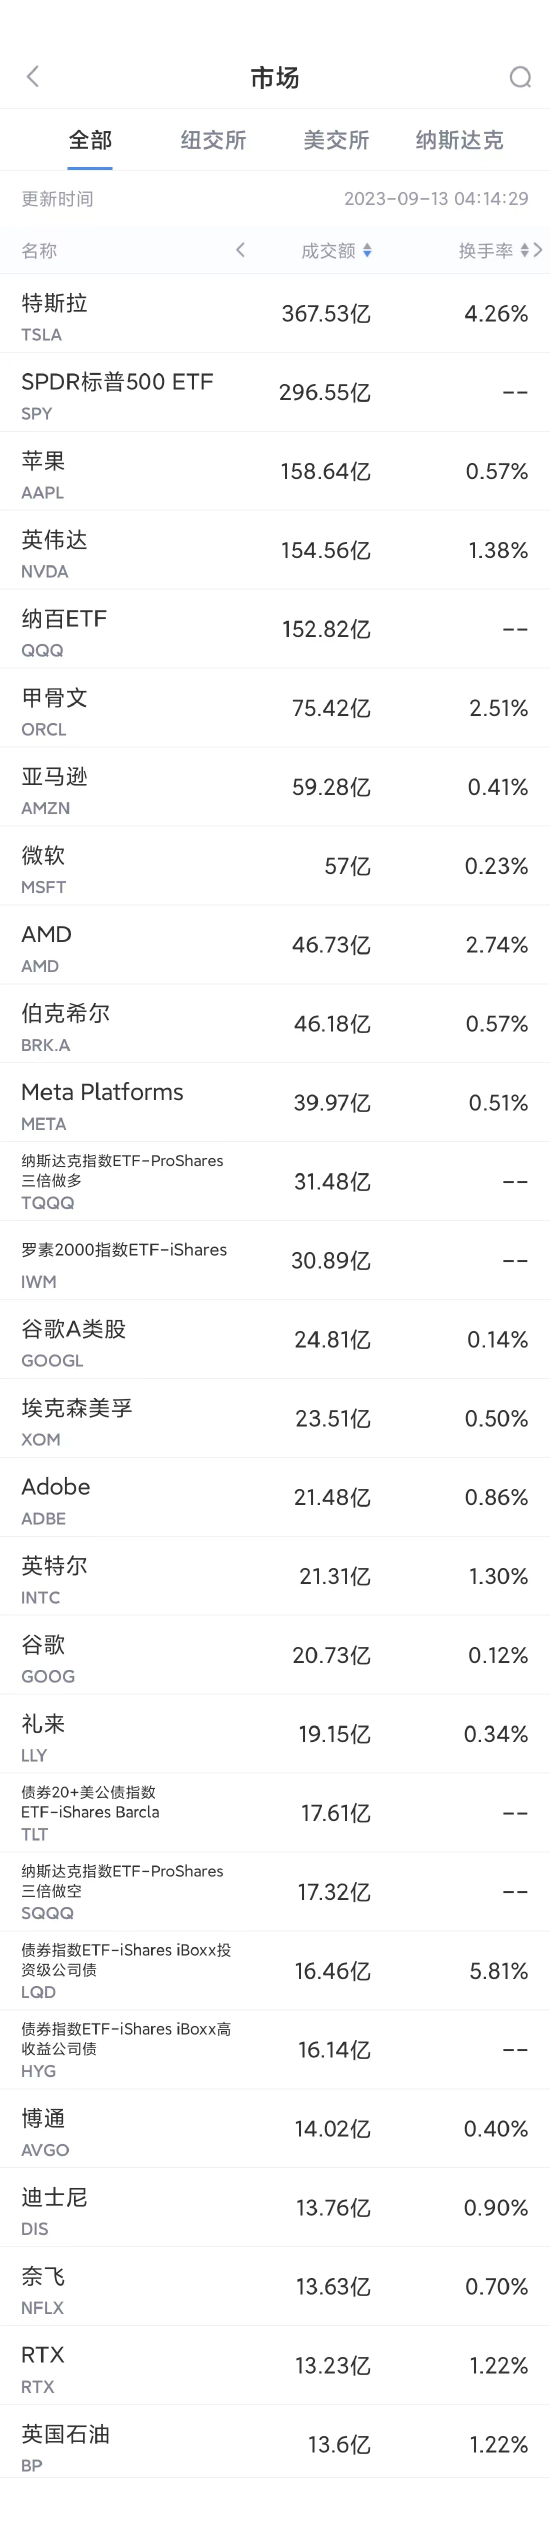This screenshot has height=2543, width=550.
Task: Open Meta Platforms stock row
Action: pos(275,1103)
